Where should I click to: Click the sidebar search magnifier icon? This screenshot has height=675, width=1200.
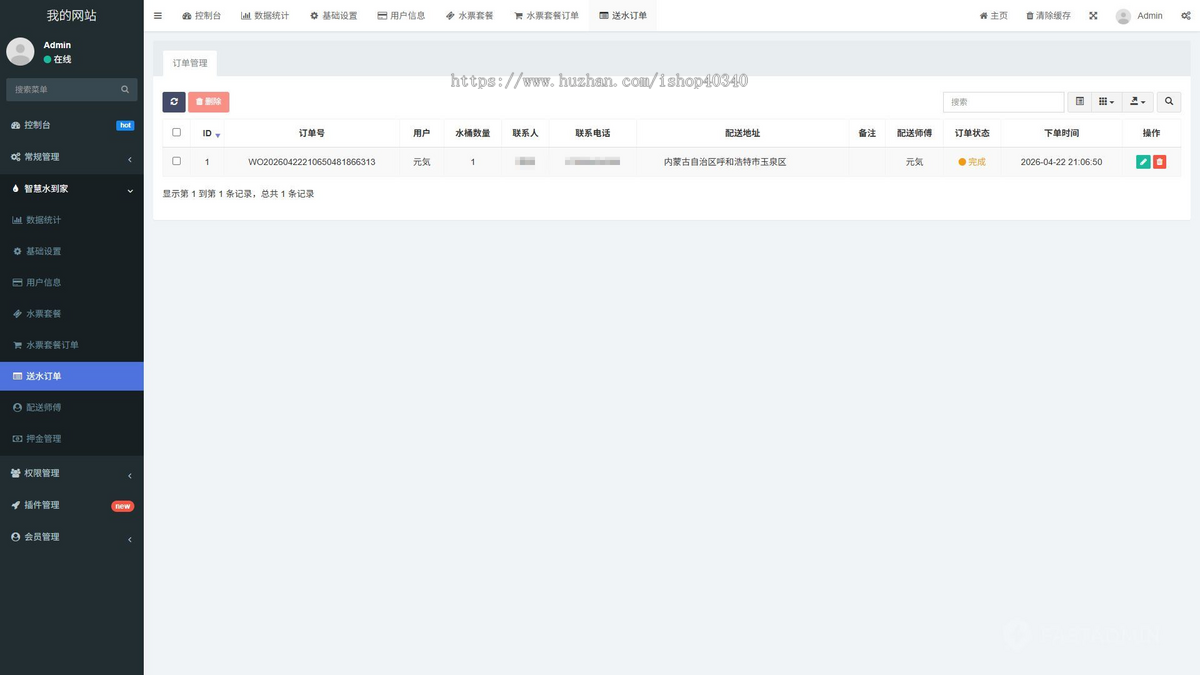click(x=125, y=89)
